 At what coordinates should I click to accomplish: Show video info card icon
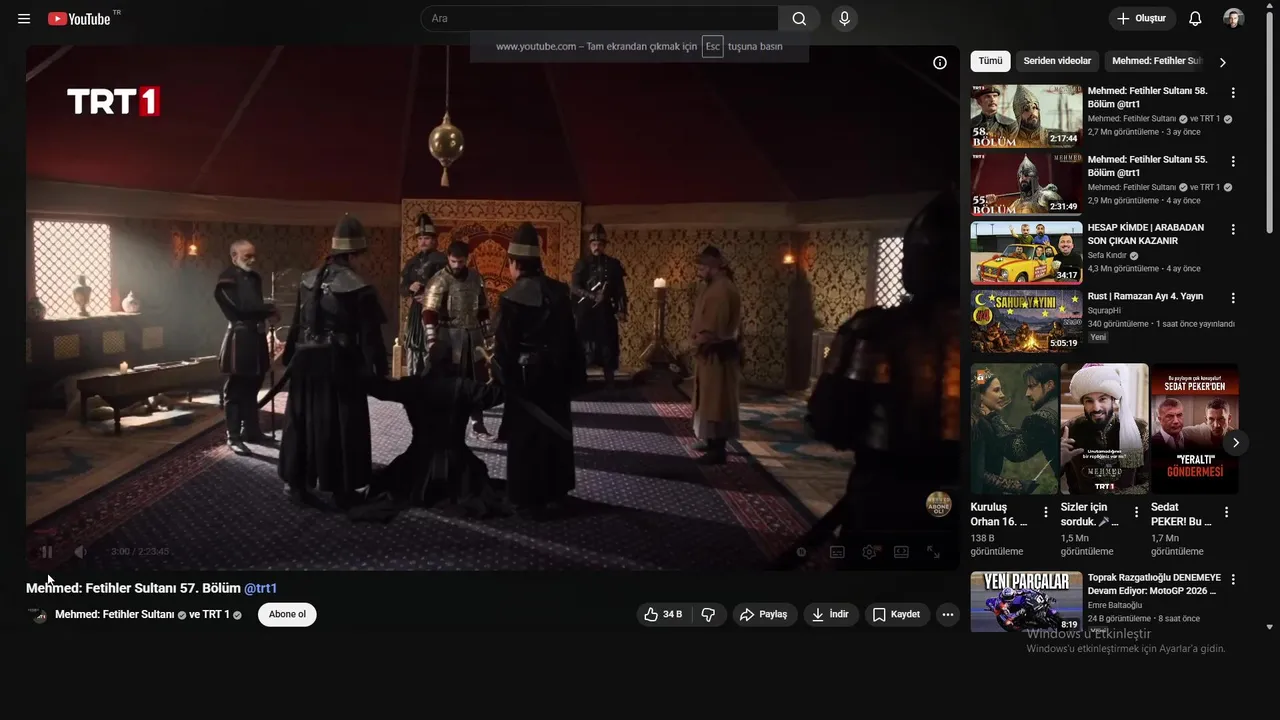(940, 63)
